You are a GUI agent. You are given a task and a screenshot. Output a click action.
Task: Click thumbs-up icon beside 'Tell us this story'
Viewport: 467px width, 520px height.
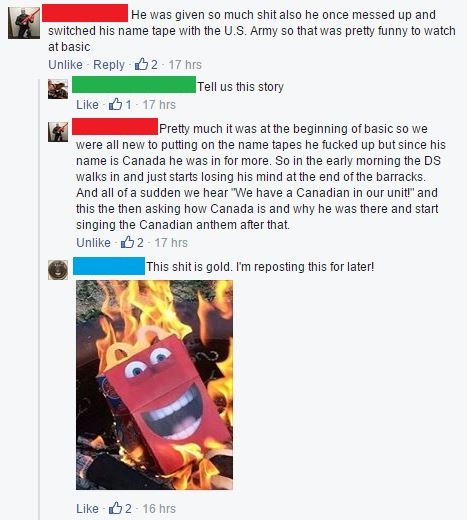(x=116, y=104)
